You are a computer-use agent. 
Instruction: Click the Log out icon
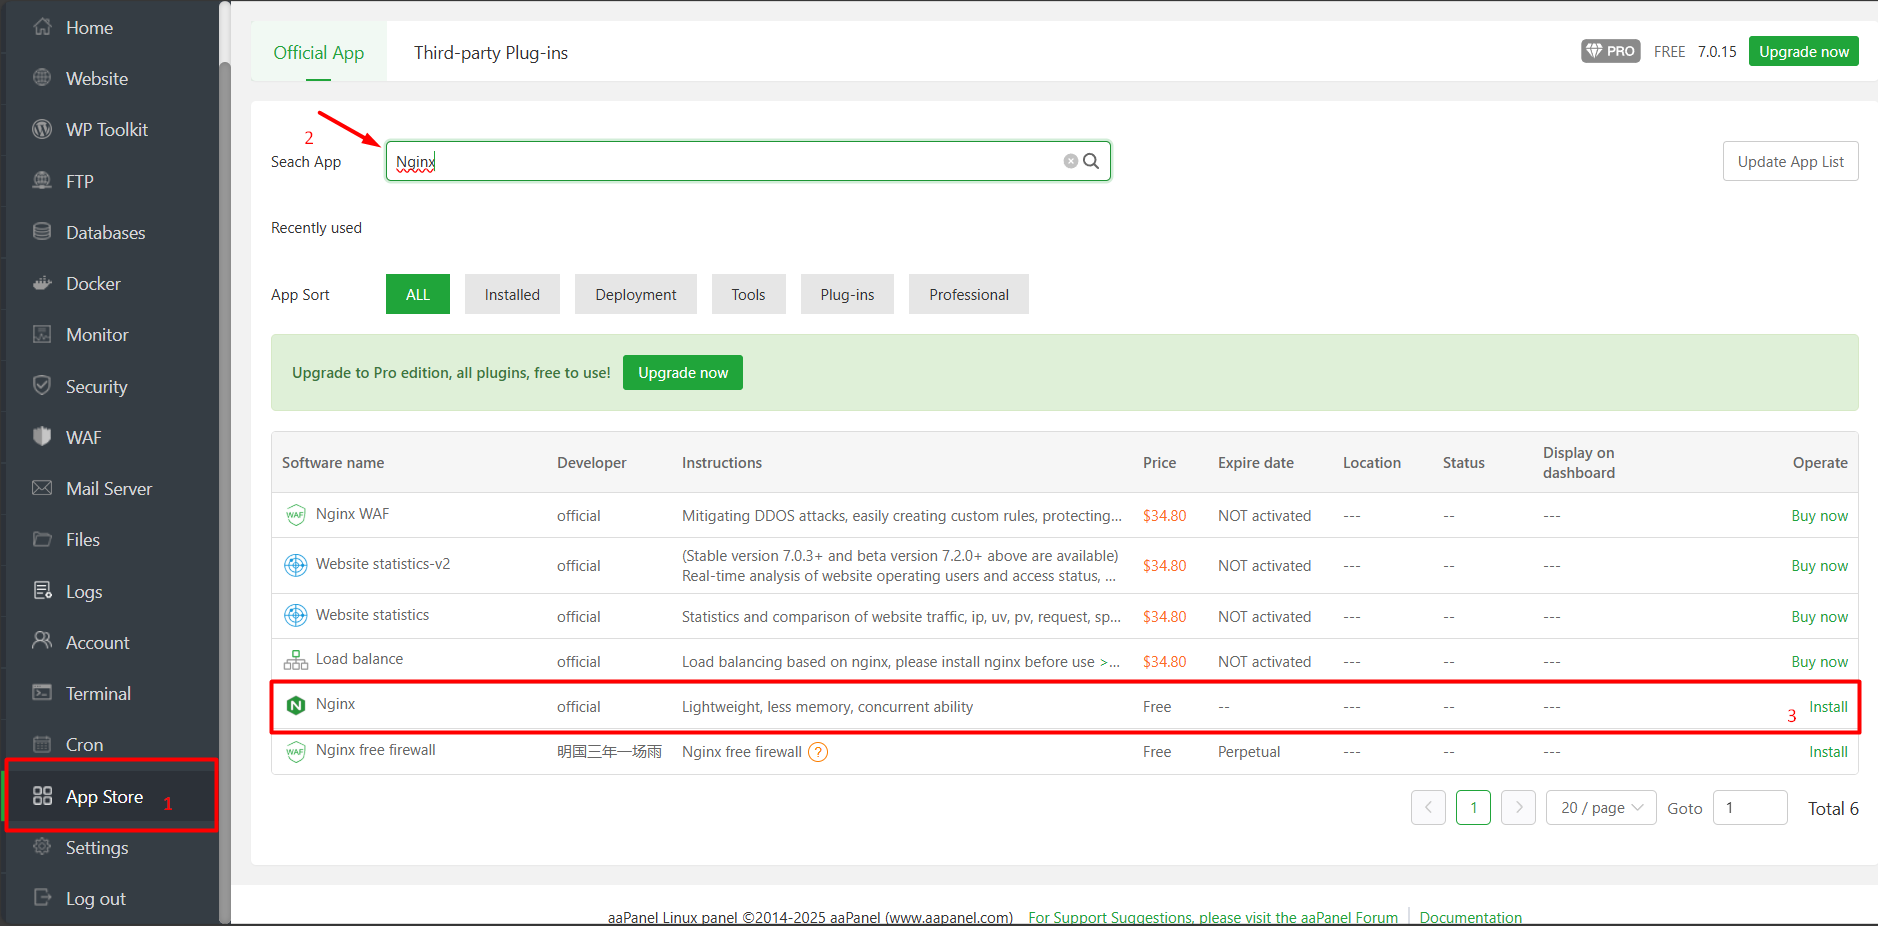[x=42, y=898]
